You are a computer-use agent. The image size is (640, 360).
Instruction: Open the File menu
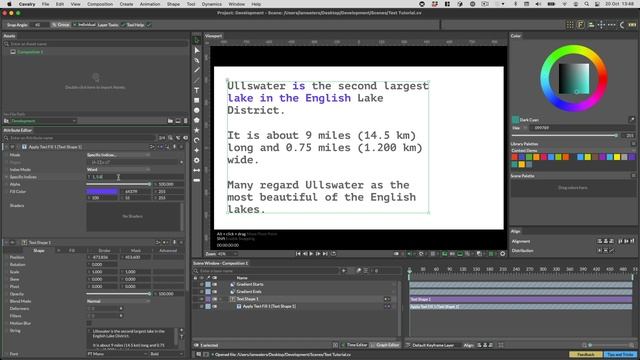click(x=45, y=4)
